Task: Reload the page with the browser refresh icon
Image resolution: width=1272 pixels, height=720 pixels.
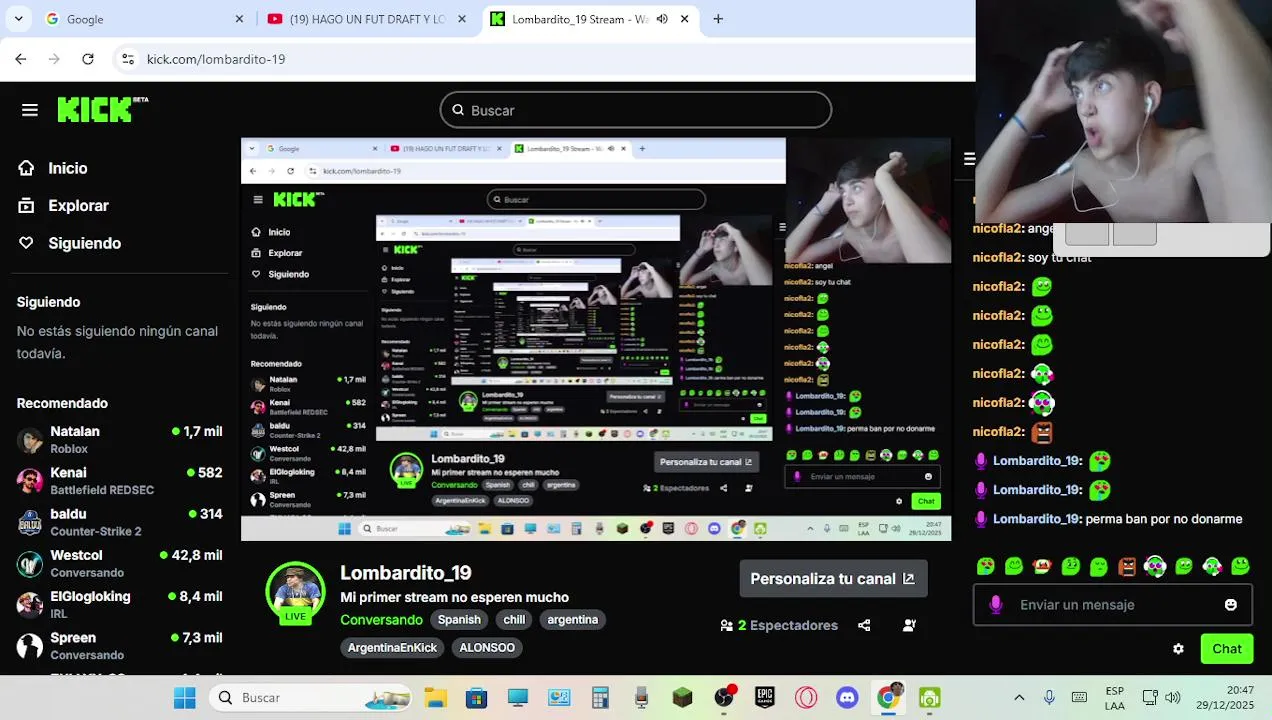Action: (88, 59)
